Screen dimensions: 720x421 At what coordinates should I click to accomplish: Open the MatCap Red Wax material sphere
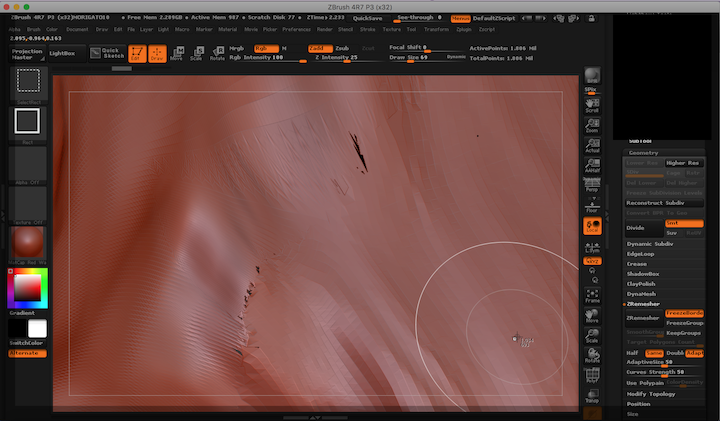click(x=27, y=244)
